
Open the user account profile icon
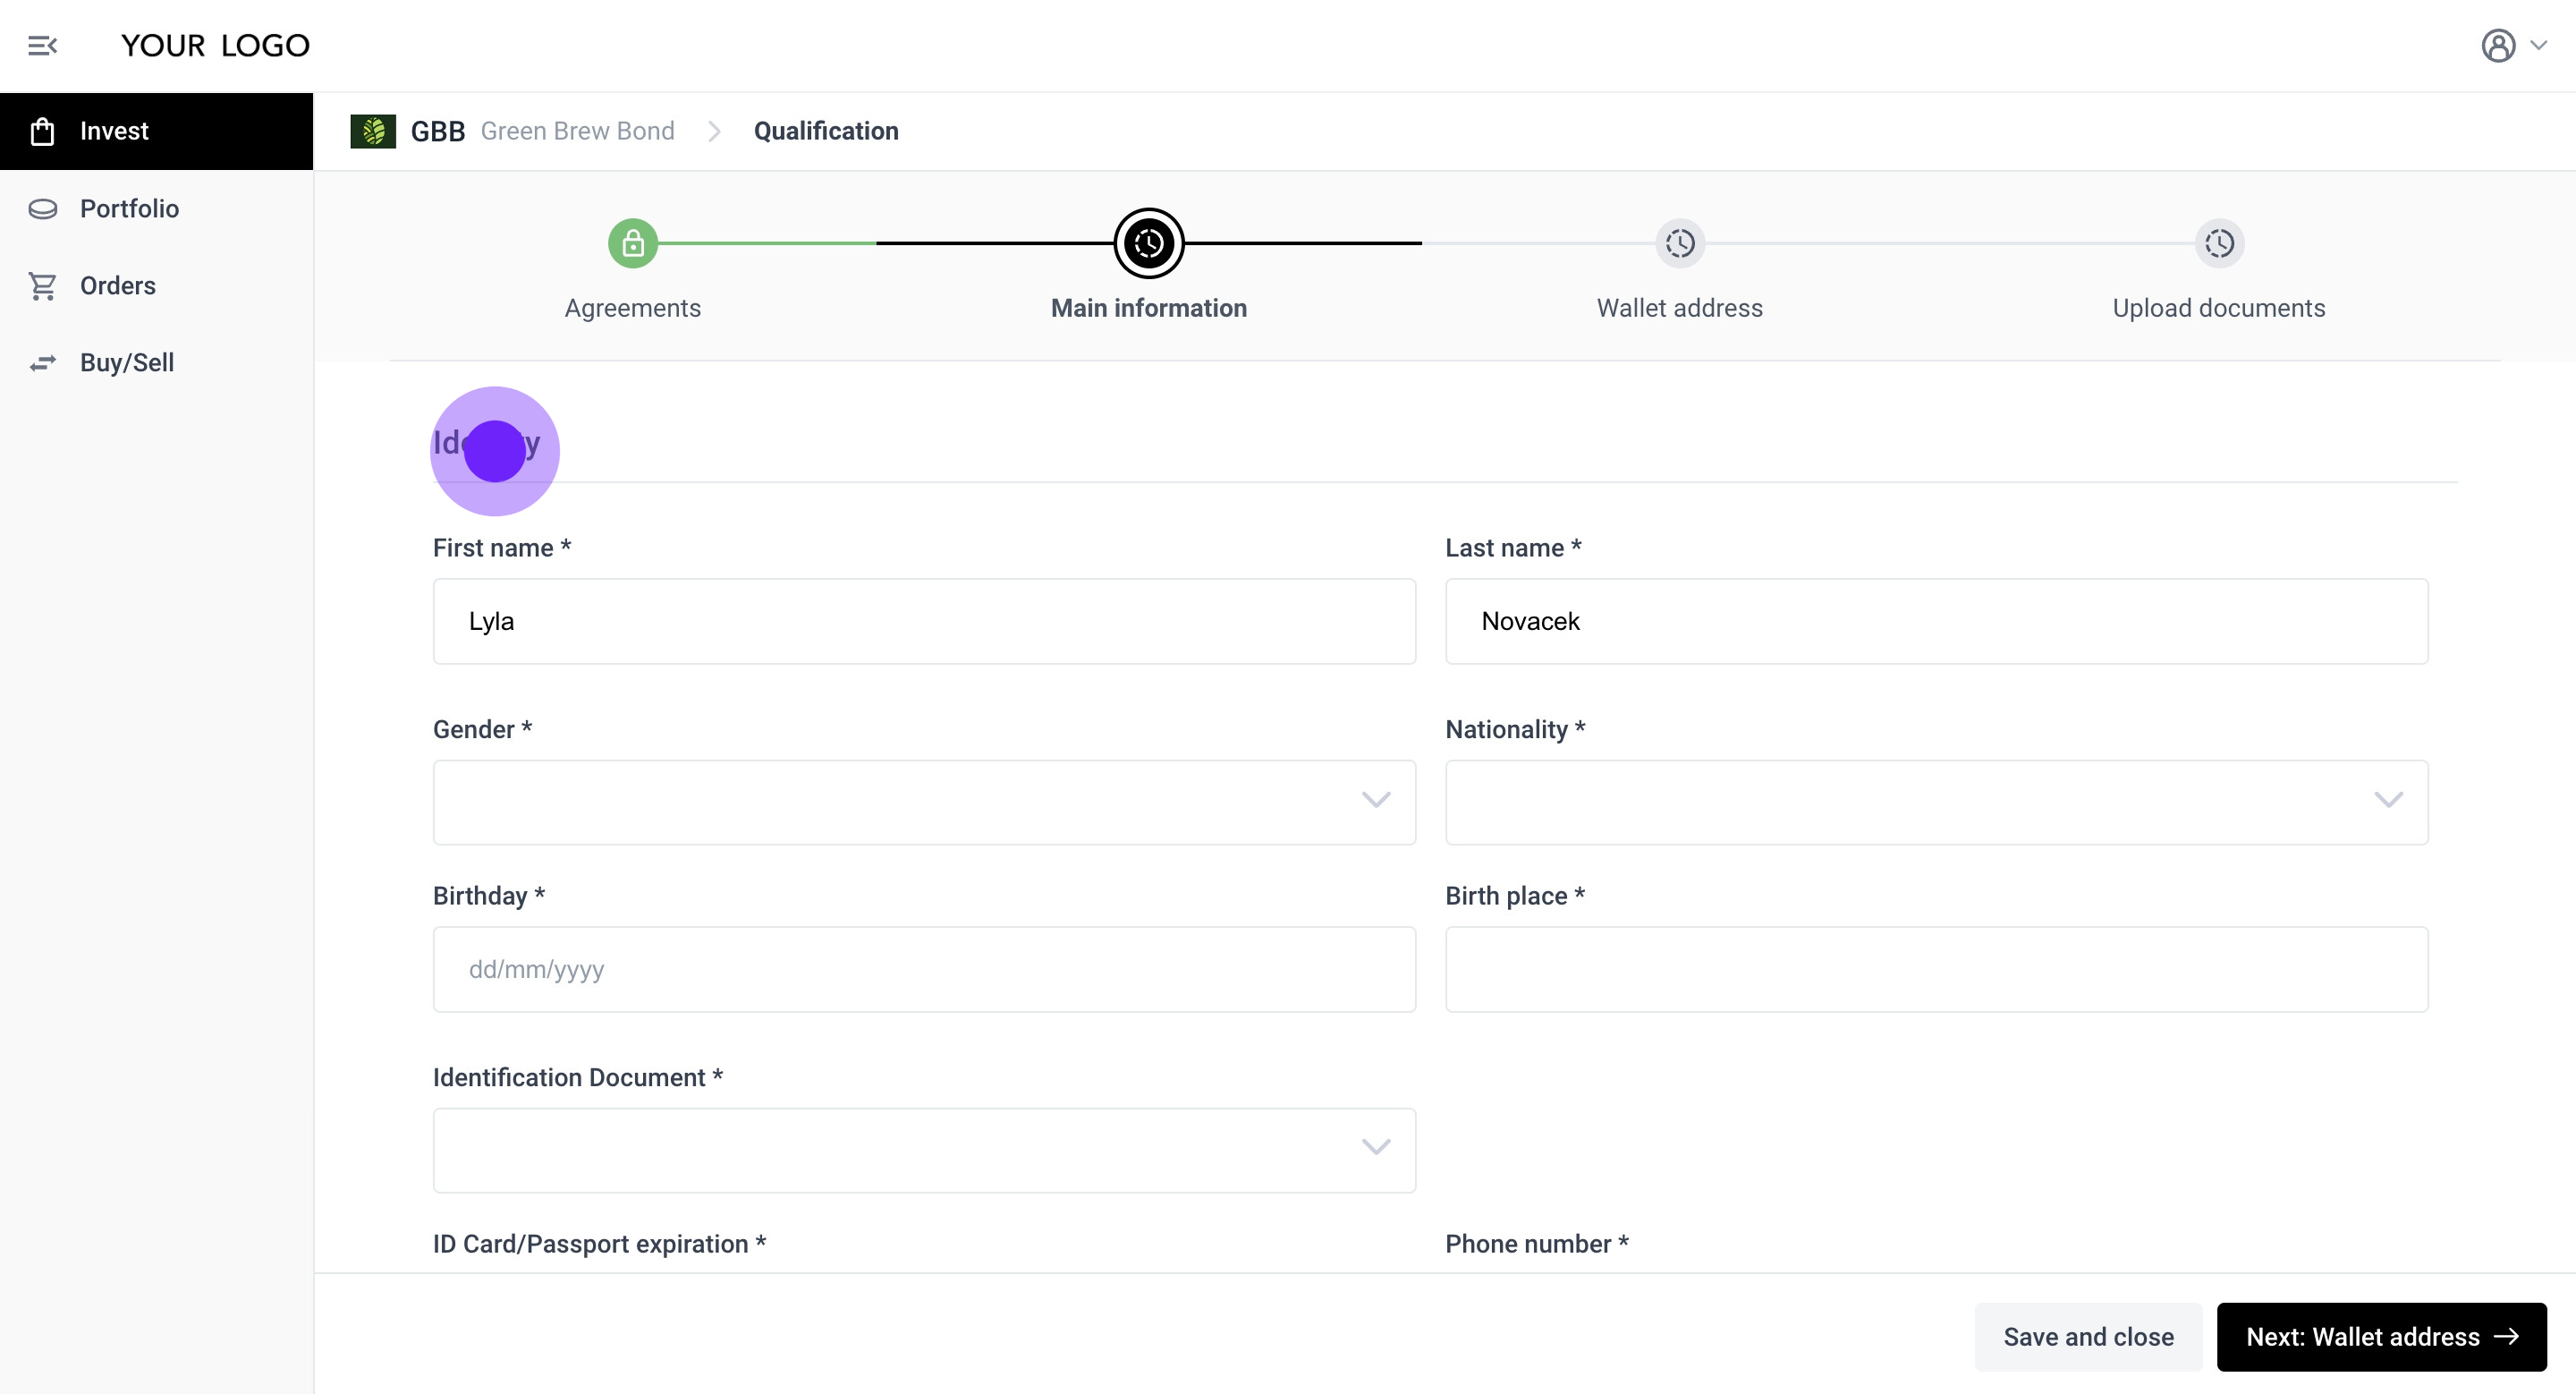[2497, 46]
